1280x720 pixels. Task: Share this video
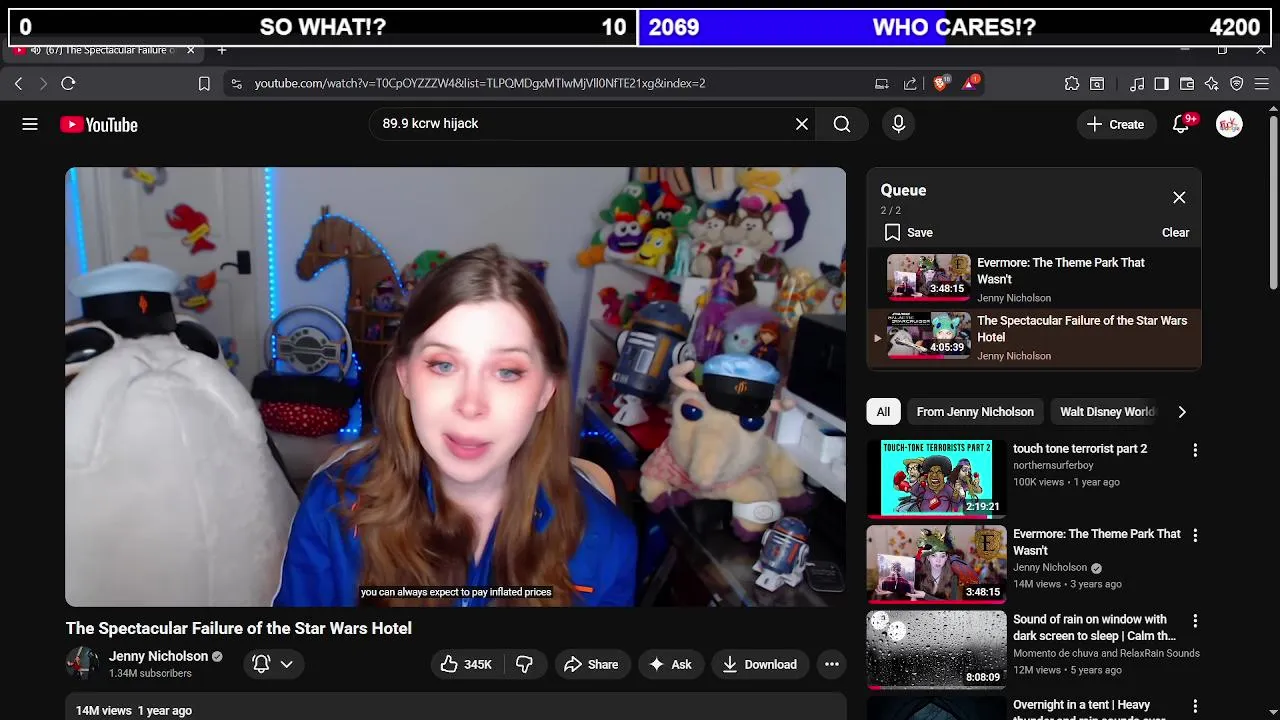coord(590,664)
